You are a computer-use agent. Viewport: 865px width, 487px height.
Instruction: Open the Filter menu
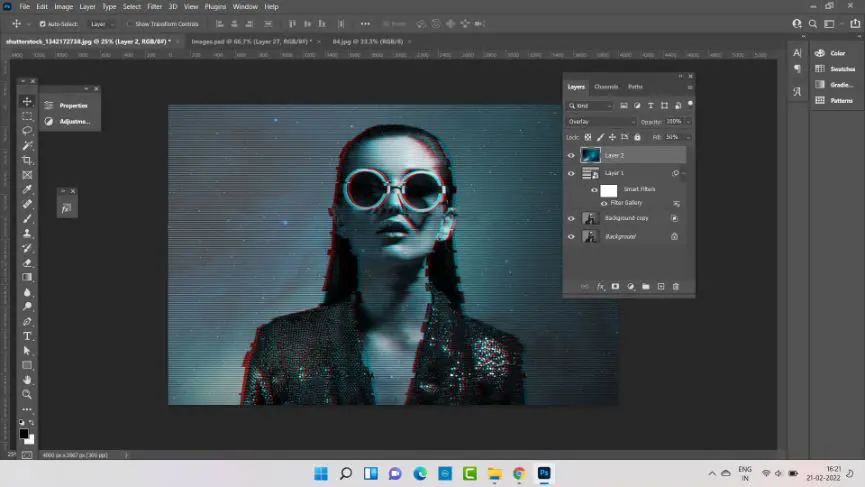click(154, 6)
